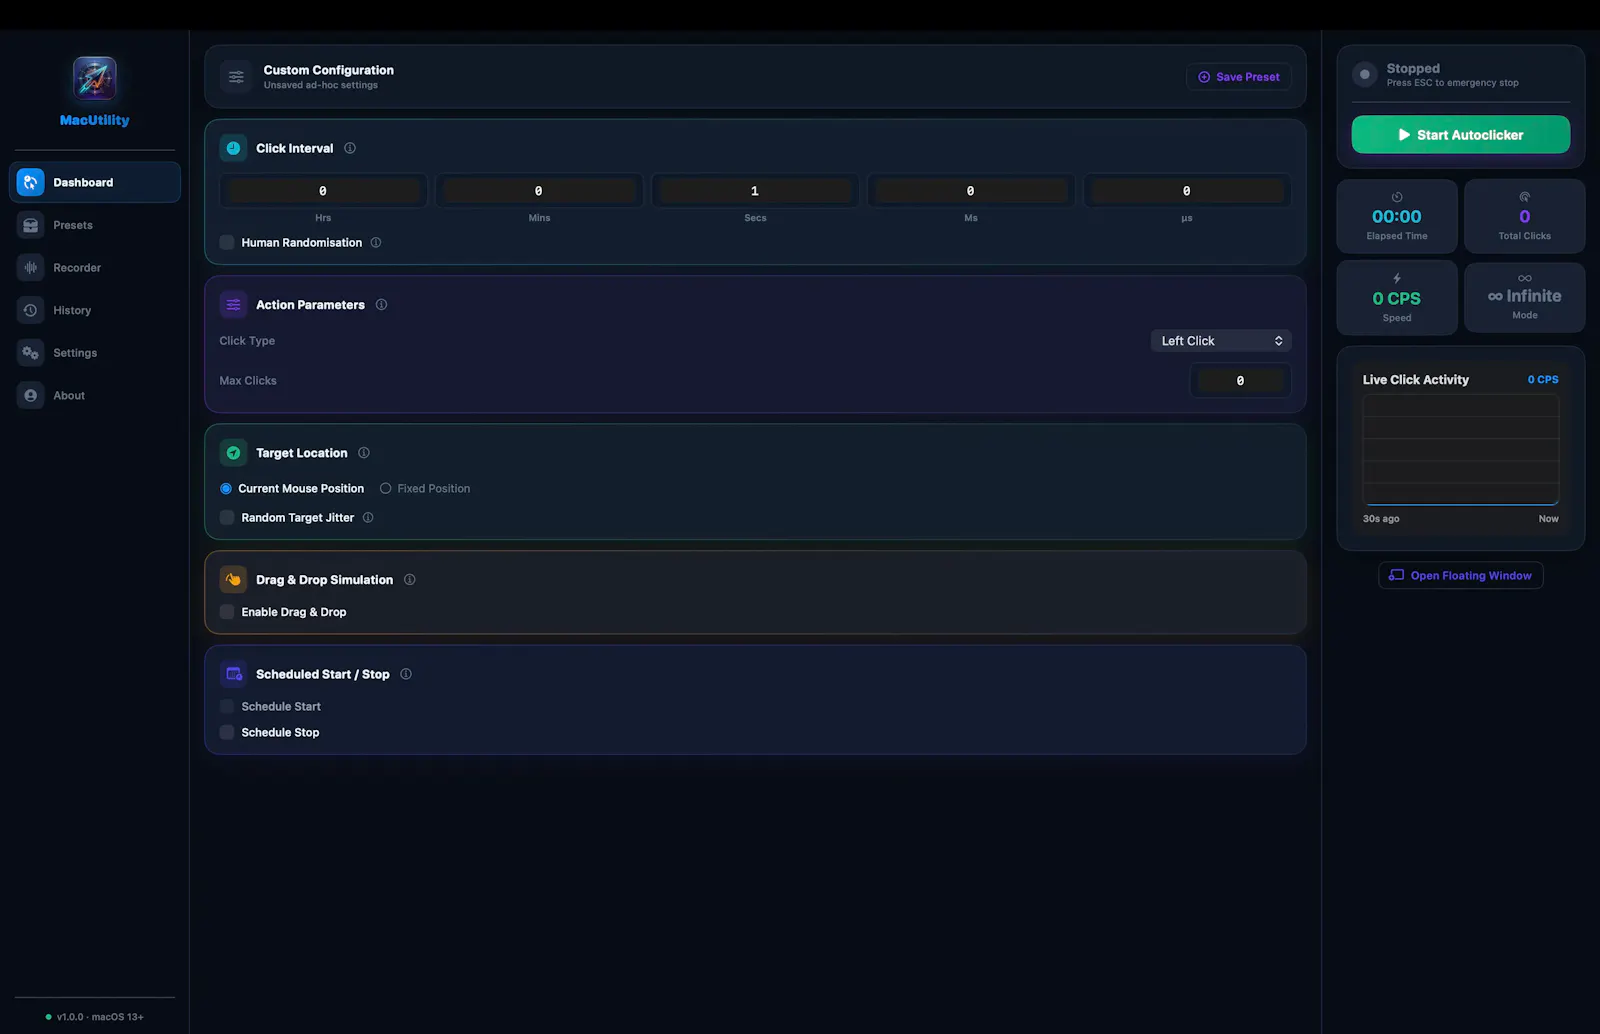The height and width of the screenshot is (1034, 1600).
Task: Click the MacUtility app logo icon
Action: tap(95, 78)
